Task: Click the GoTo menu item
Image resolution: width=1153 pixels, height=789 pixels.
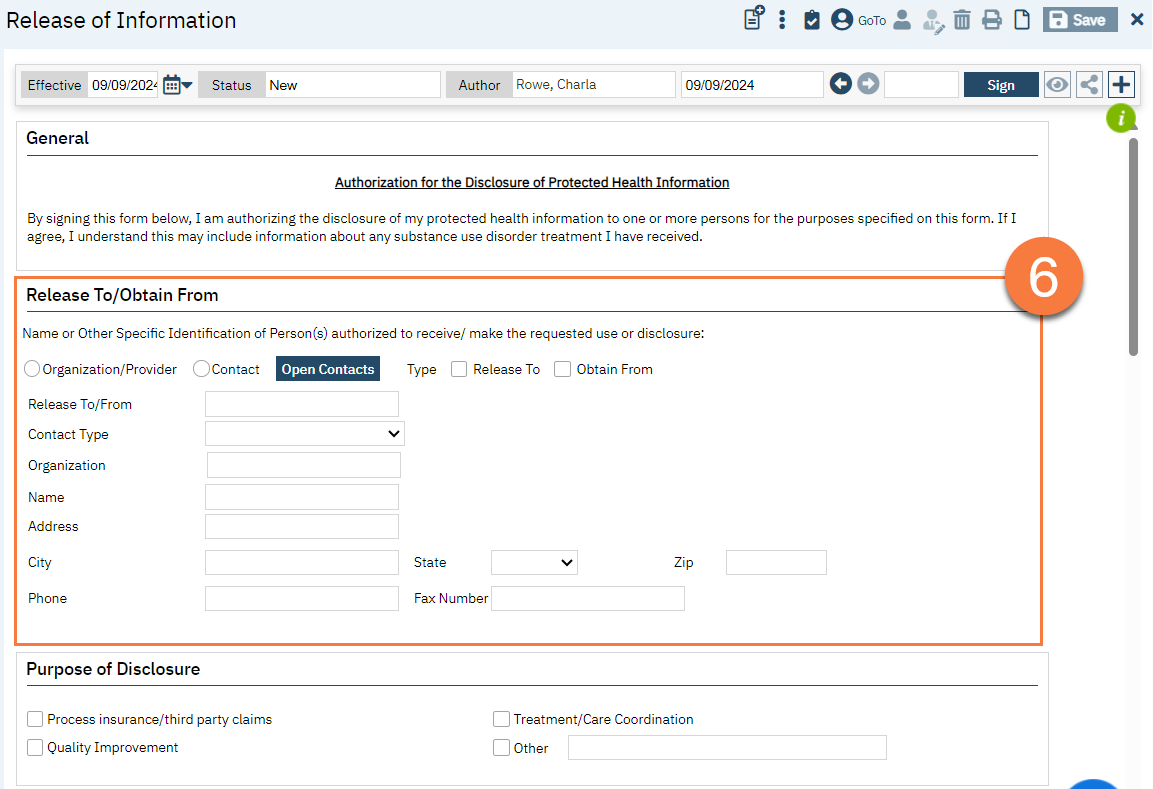Action: tap(870, 19)
